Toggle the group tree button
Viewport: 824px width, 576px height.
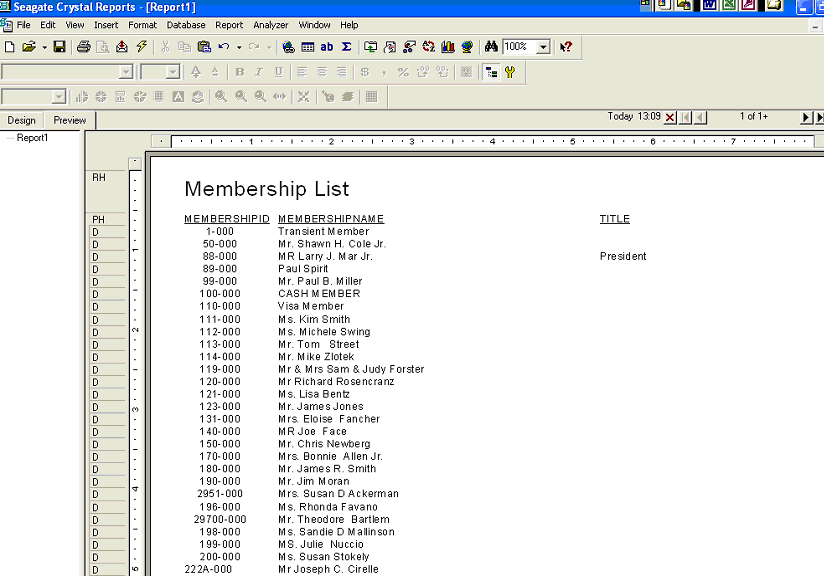491,72
